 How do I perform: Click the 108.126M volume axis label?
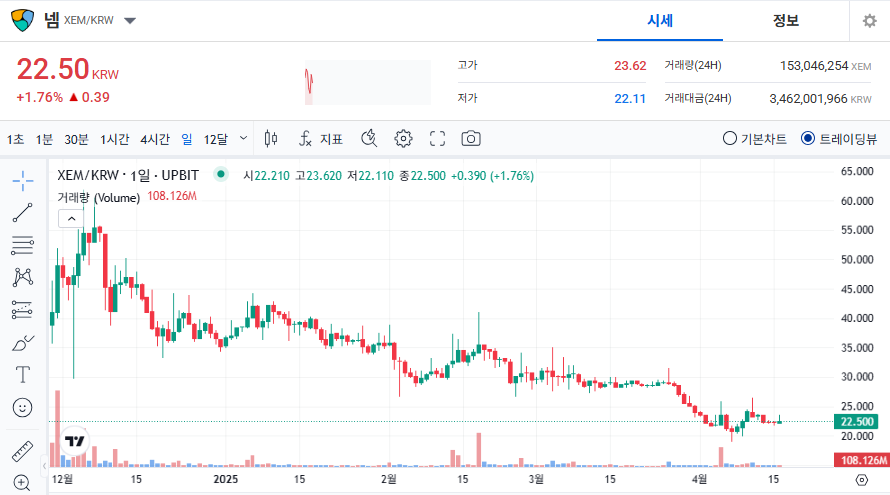coord(860,460)
